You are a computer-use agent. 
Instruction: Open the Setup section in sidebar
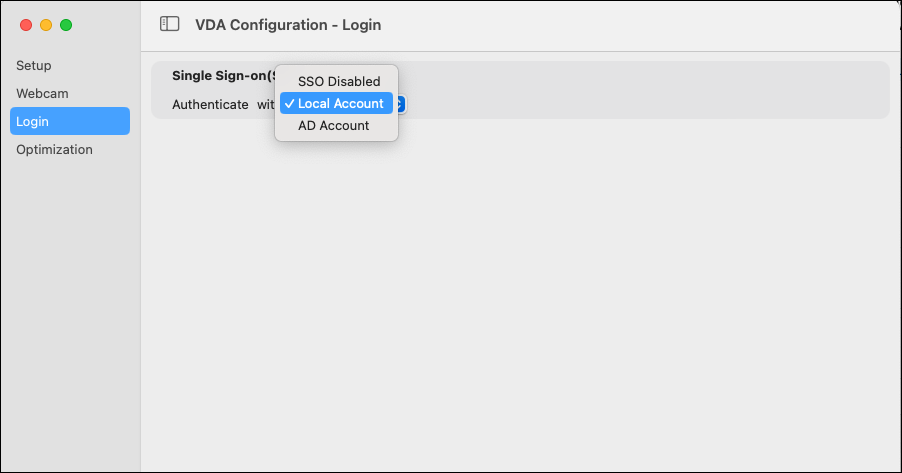34,65
